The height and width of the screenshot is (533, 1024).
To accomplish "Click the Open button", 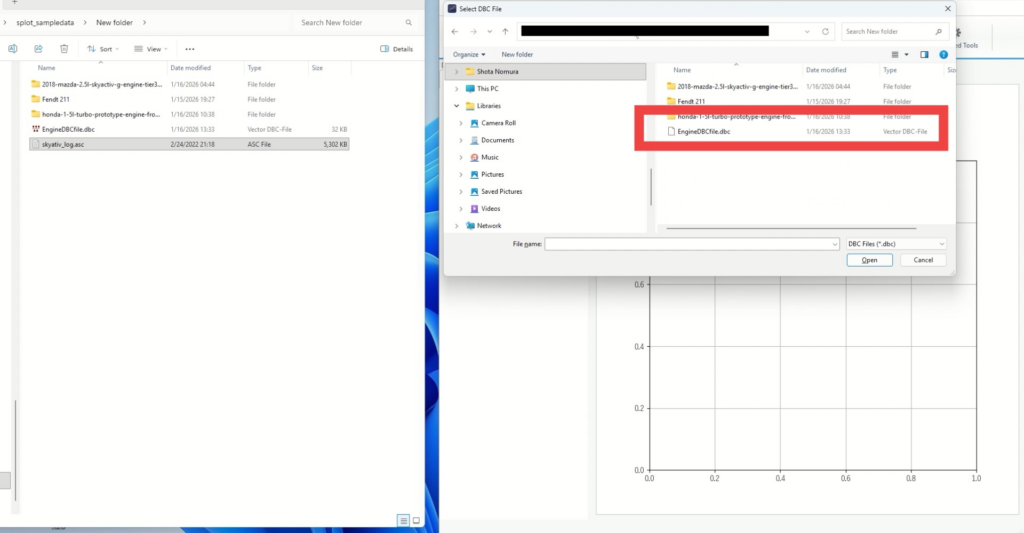I will coord(869,260).
